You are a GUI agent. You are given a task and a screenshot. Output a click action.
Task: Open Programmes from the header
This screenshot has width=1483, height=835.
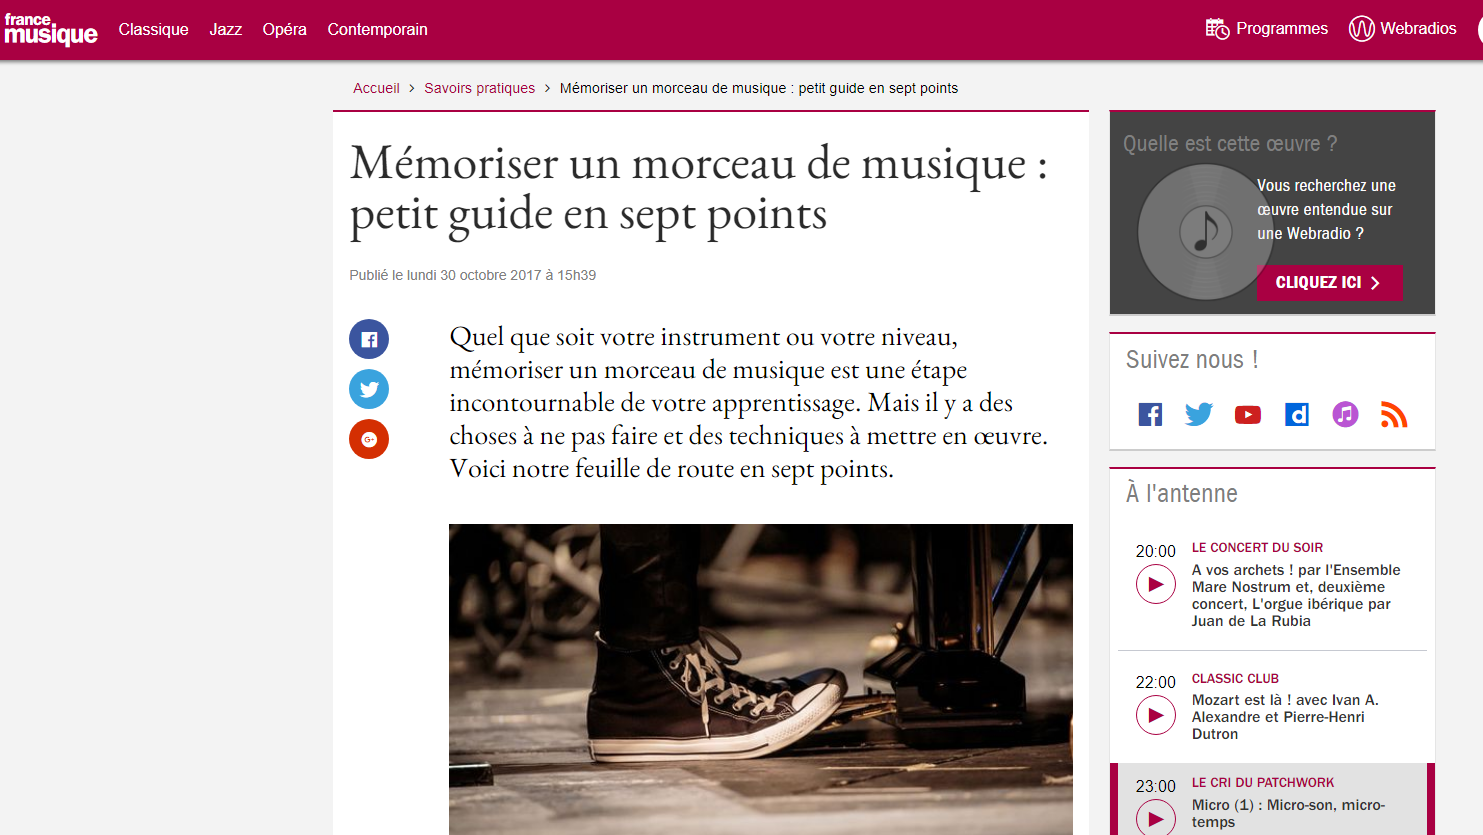pyautogui.click(x=1267, y=29)
